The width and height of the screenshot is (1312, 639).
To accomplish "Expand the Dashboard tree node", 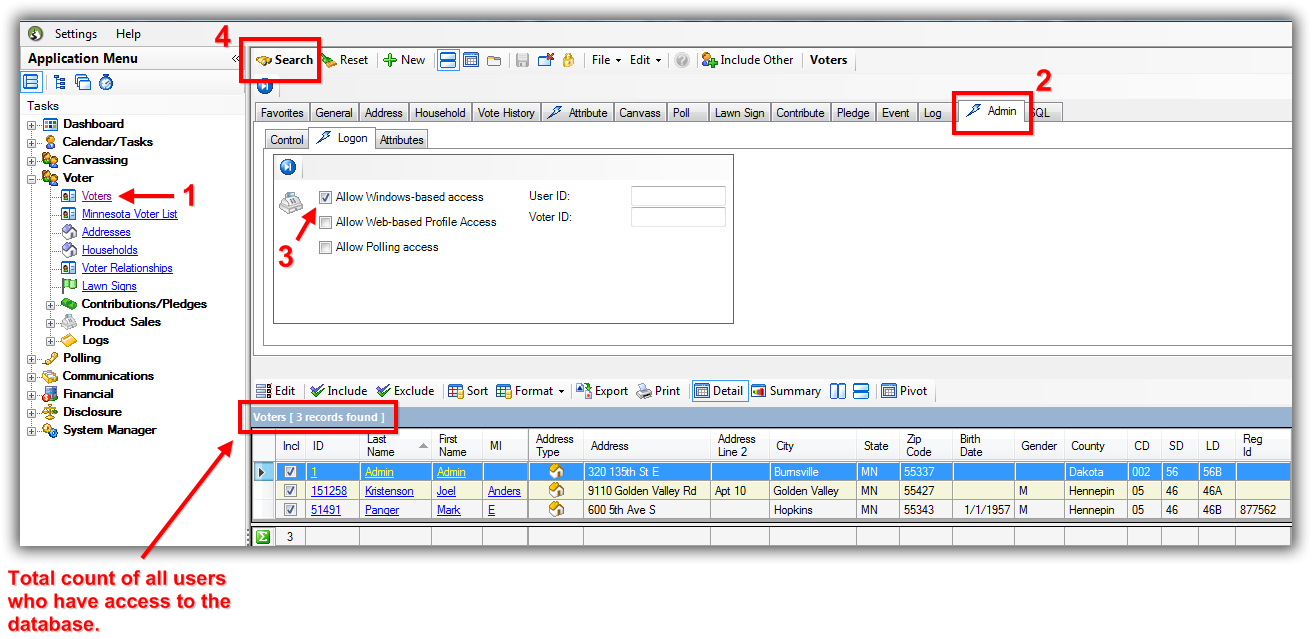I will tap(32, 125).
